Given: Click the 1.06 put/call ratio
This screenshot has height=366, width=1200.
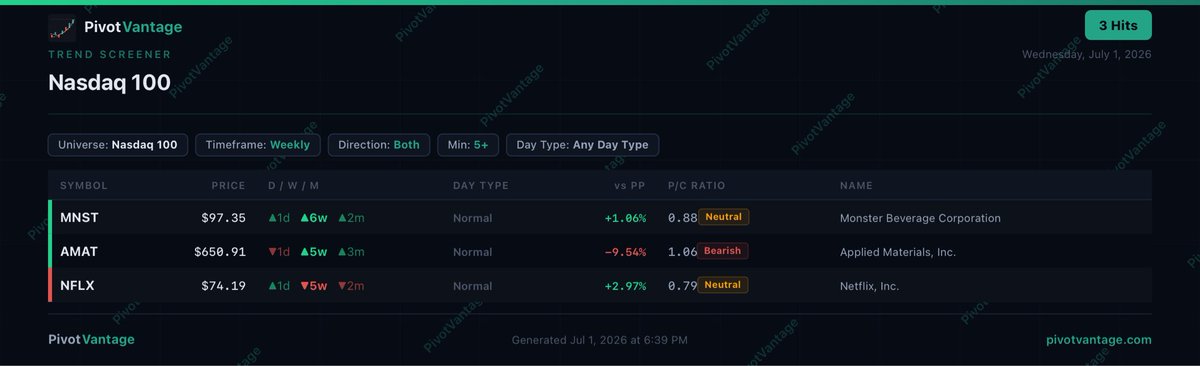Looking at the screenshot, I should point(683,252).
